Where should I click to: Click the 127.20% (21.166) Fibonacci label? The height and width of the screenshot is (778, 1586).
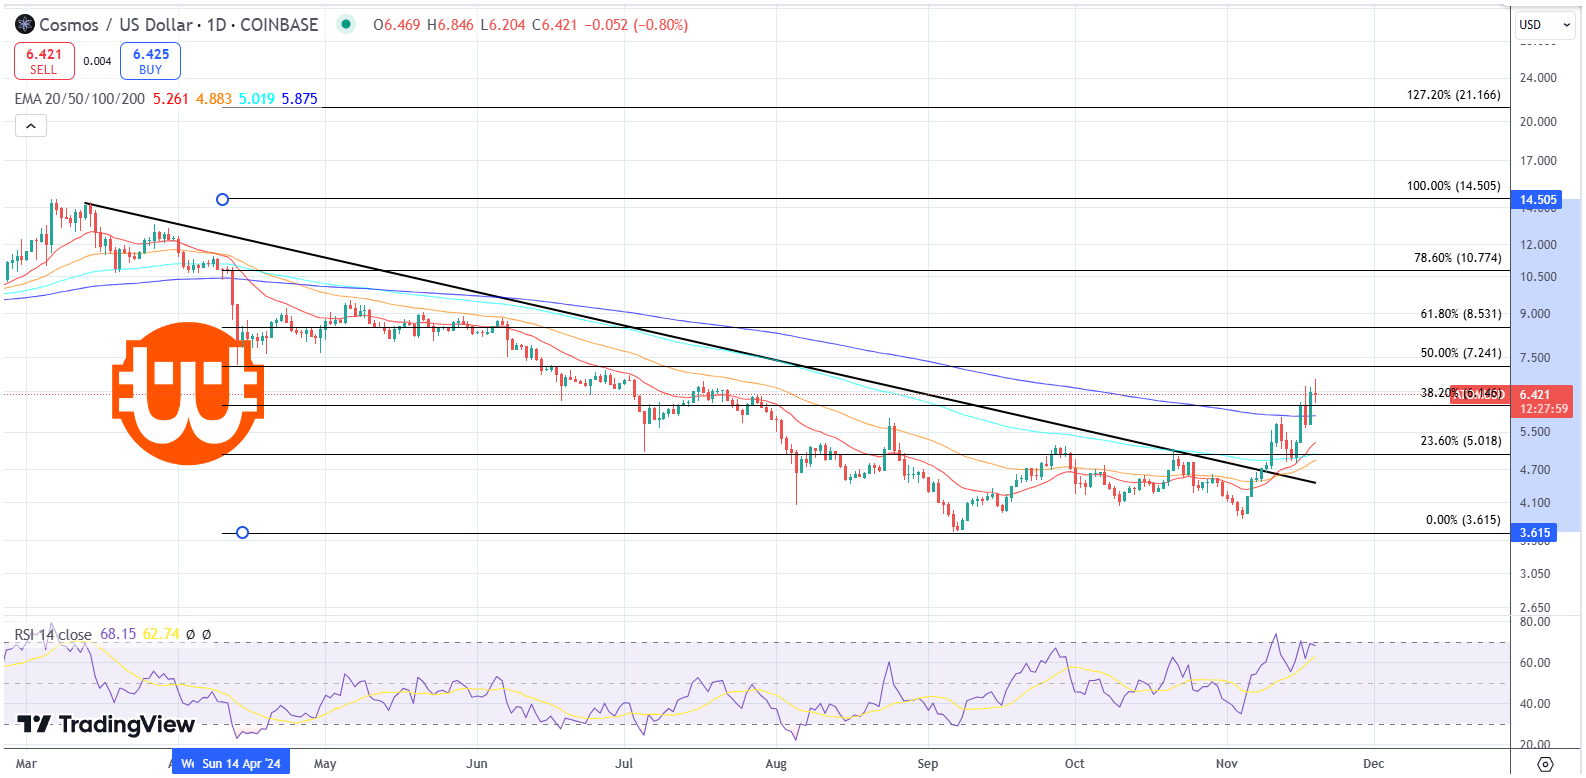click(1454, 95)
